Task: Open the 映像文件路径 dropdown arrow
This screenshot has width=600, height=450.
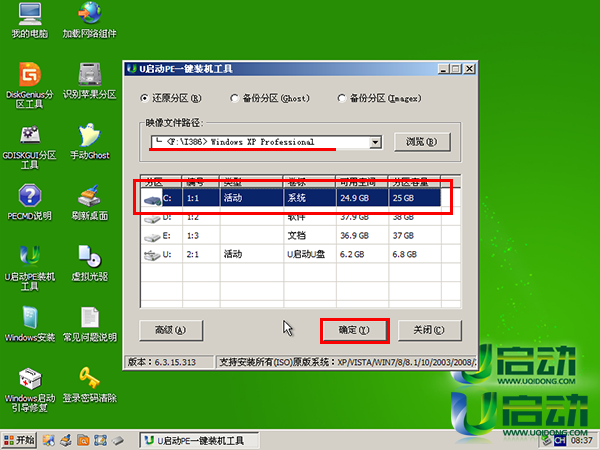Action: pyautogui.click(x=375, y=142)
